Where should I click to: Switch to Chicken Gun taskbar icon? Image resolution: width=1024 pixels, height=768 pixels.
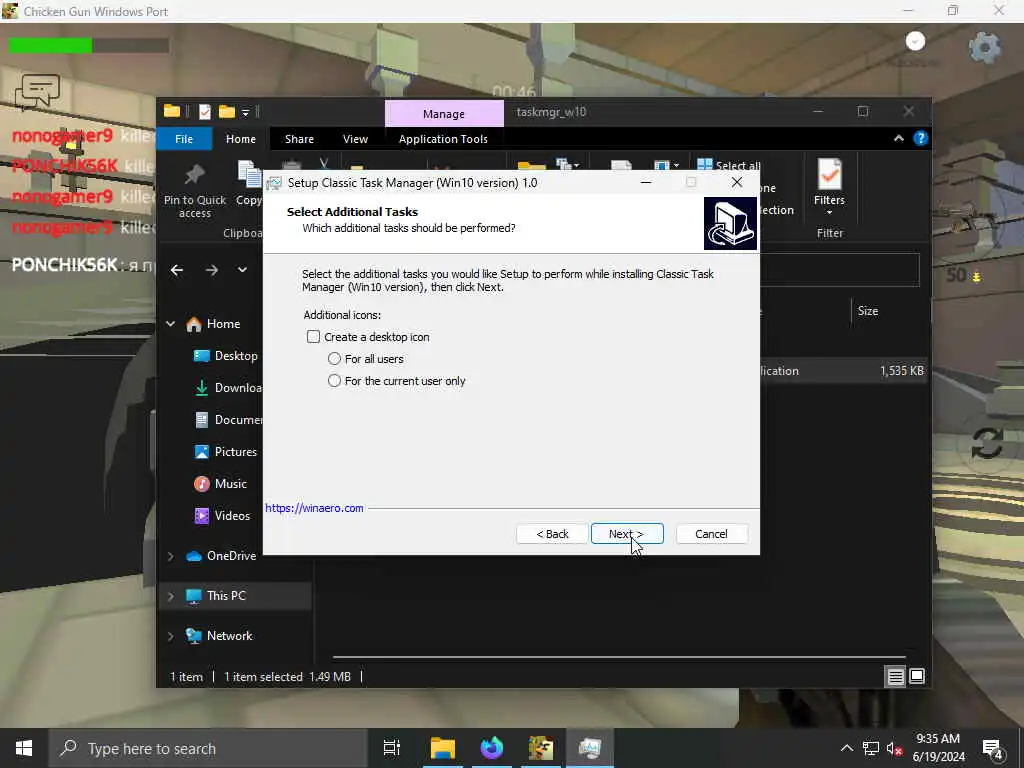click(x=541, y=748)
